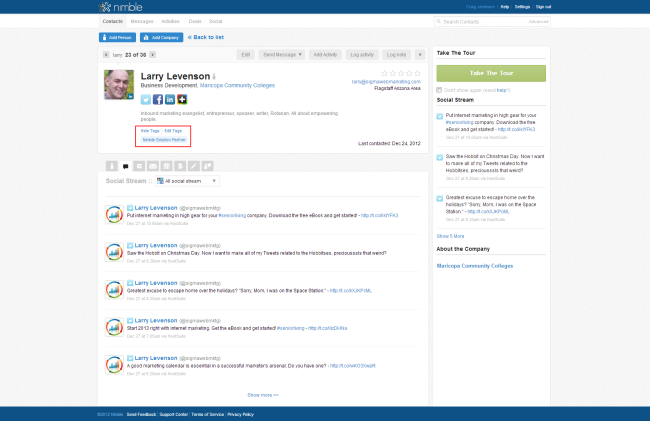Click the Hide Tags link
Image resolution: width=650 pixels, height=421 pixels.
point(150,131)
